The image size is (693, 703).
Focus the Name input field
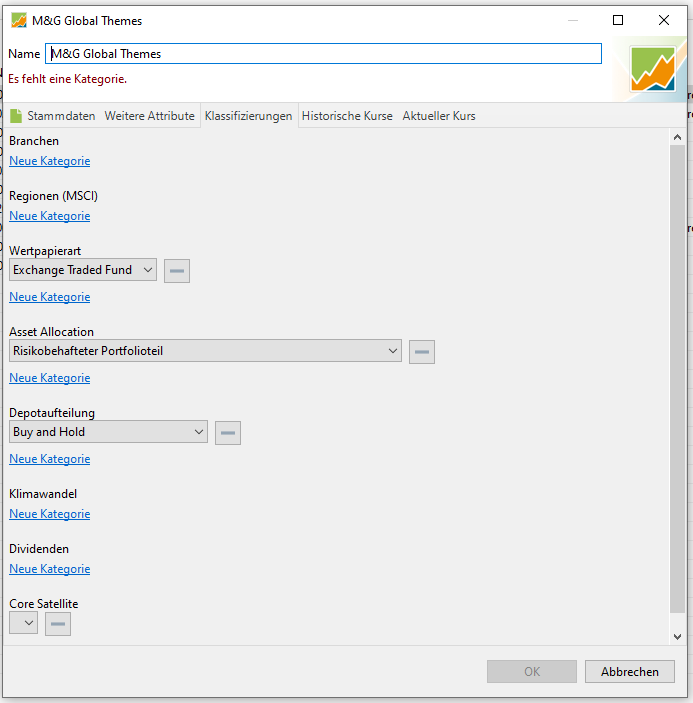point(323,54)
